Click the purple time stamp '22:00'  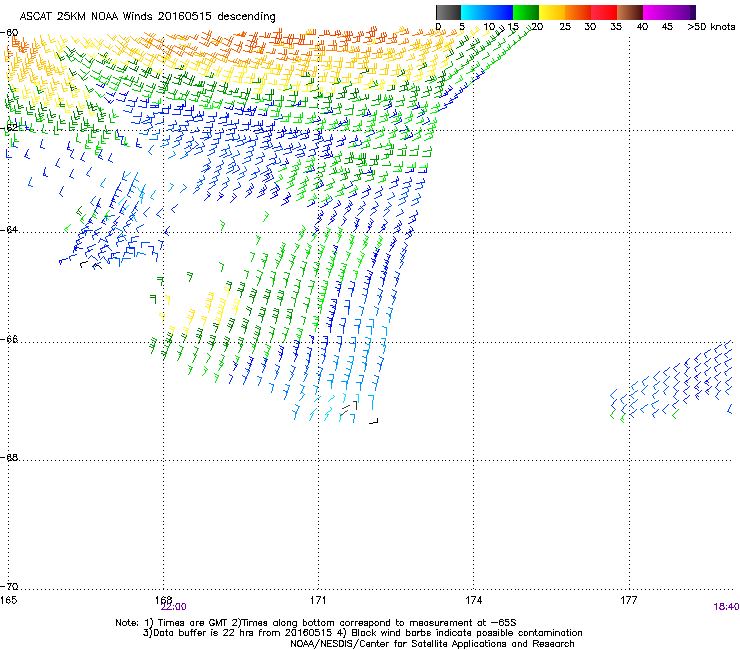point(174,607)
